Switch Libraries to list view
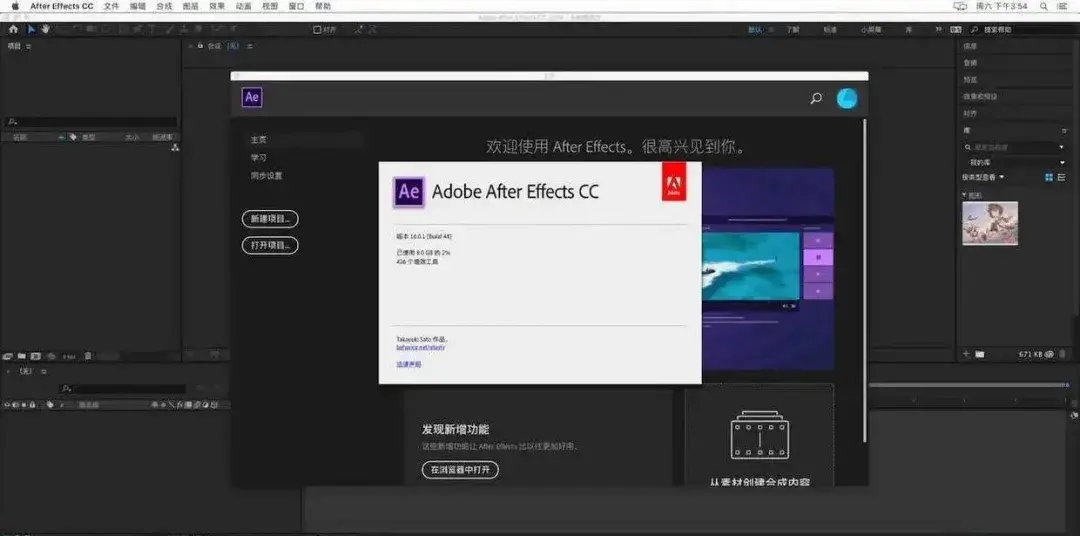 (x=1061, y=178)
